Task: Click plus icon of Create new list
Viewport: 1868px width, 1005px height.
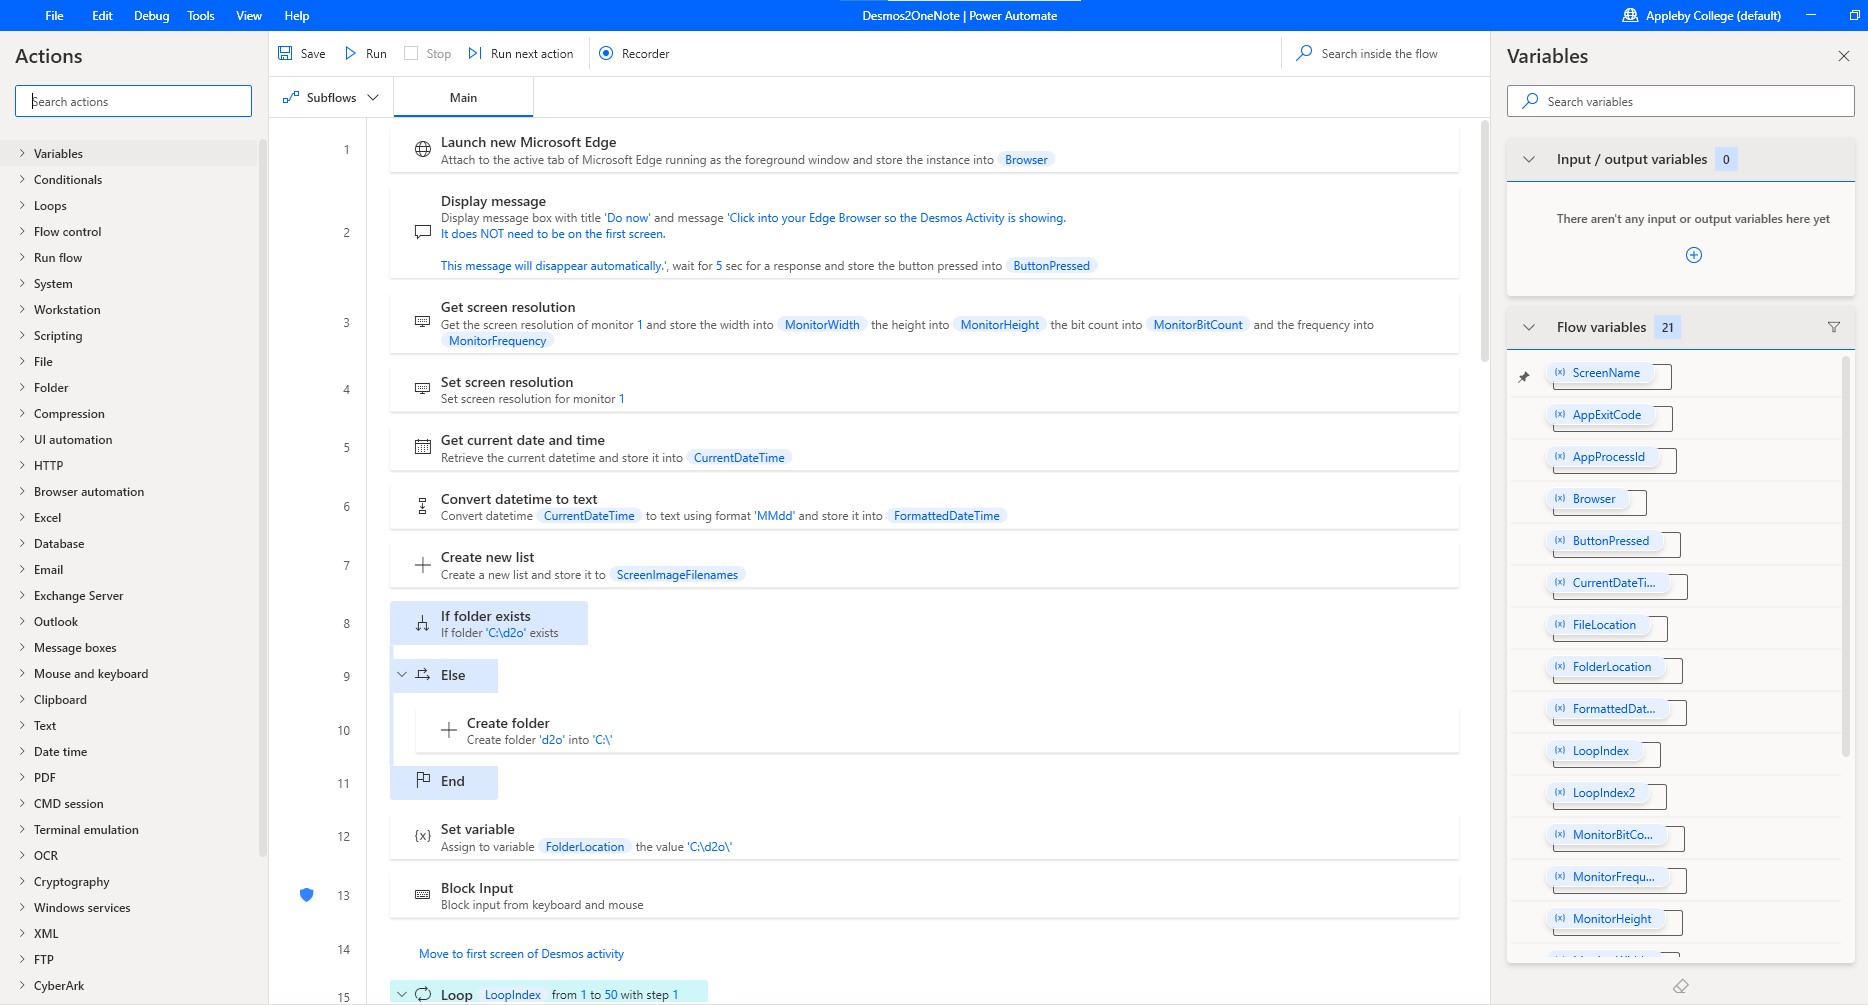Action: (422, 565)
